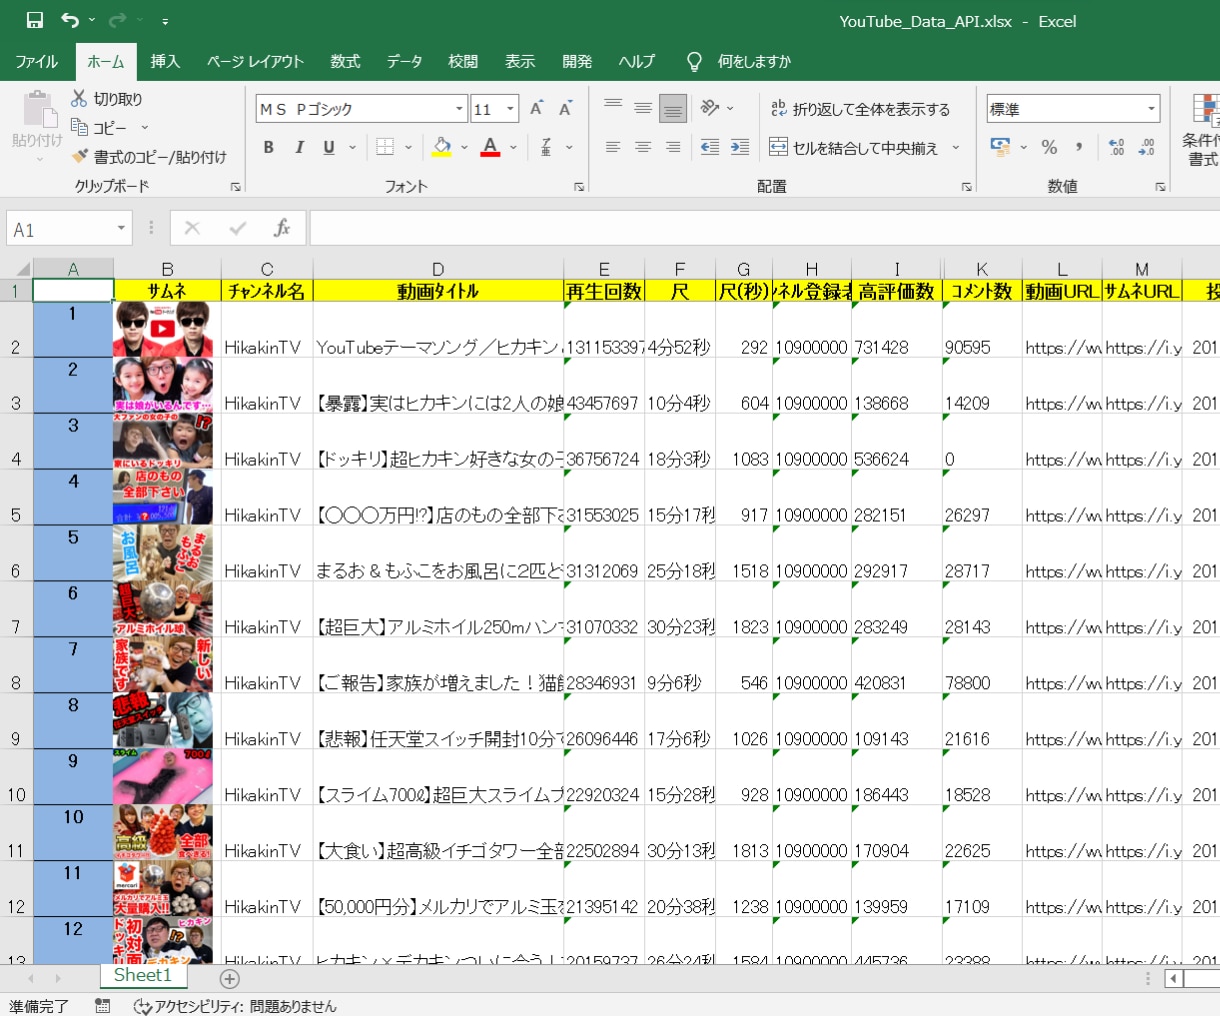This screenshot has width=1220, height=1016.
Task: Center text horizontally
Action: click(643, 148)
